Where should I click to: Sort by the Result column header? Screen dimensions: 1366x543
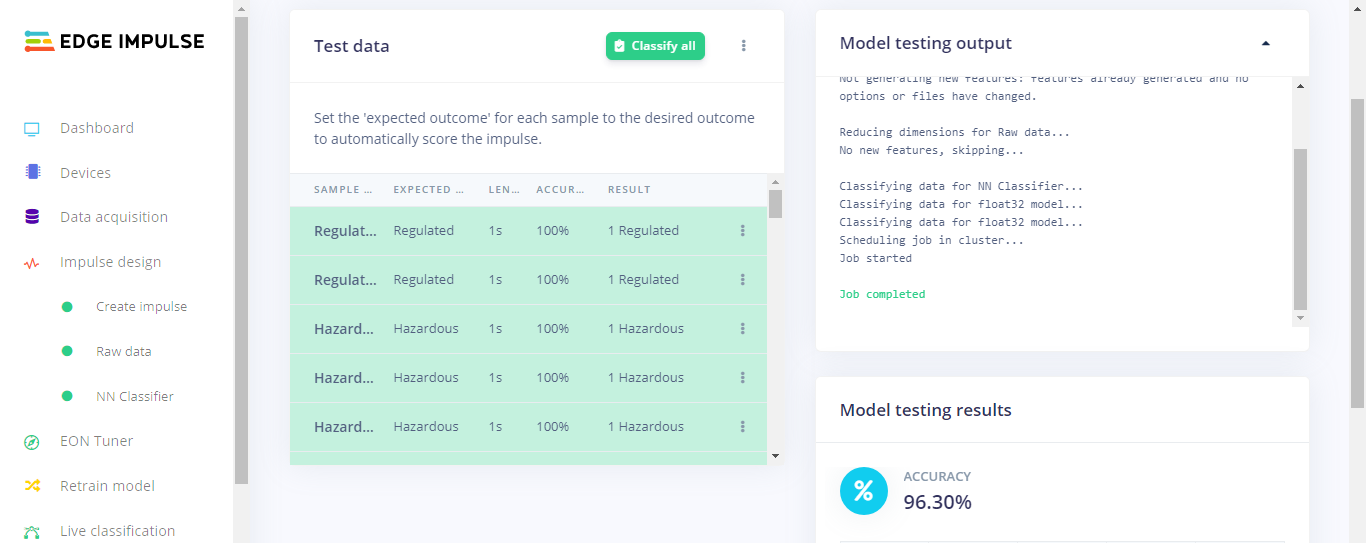point(629,190)
